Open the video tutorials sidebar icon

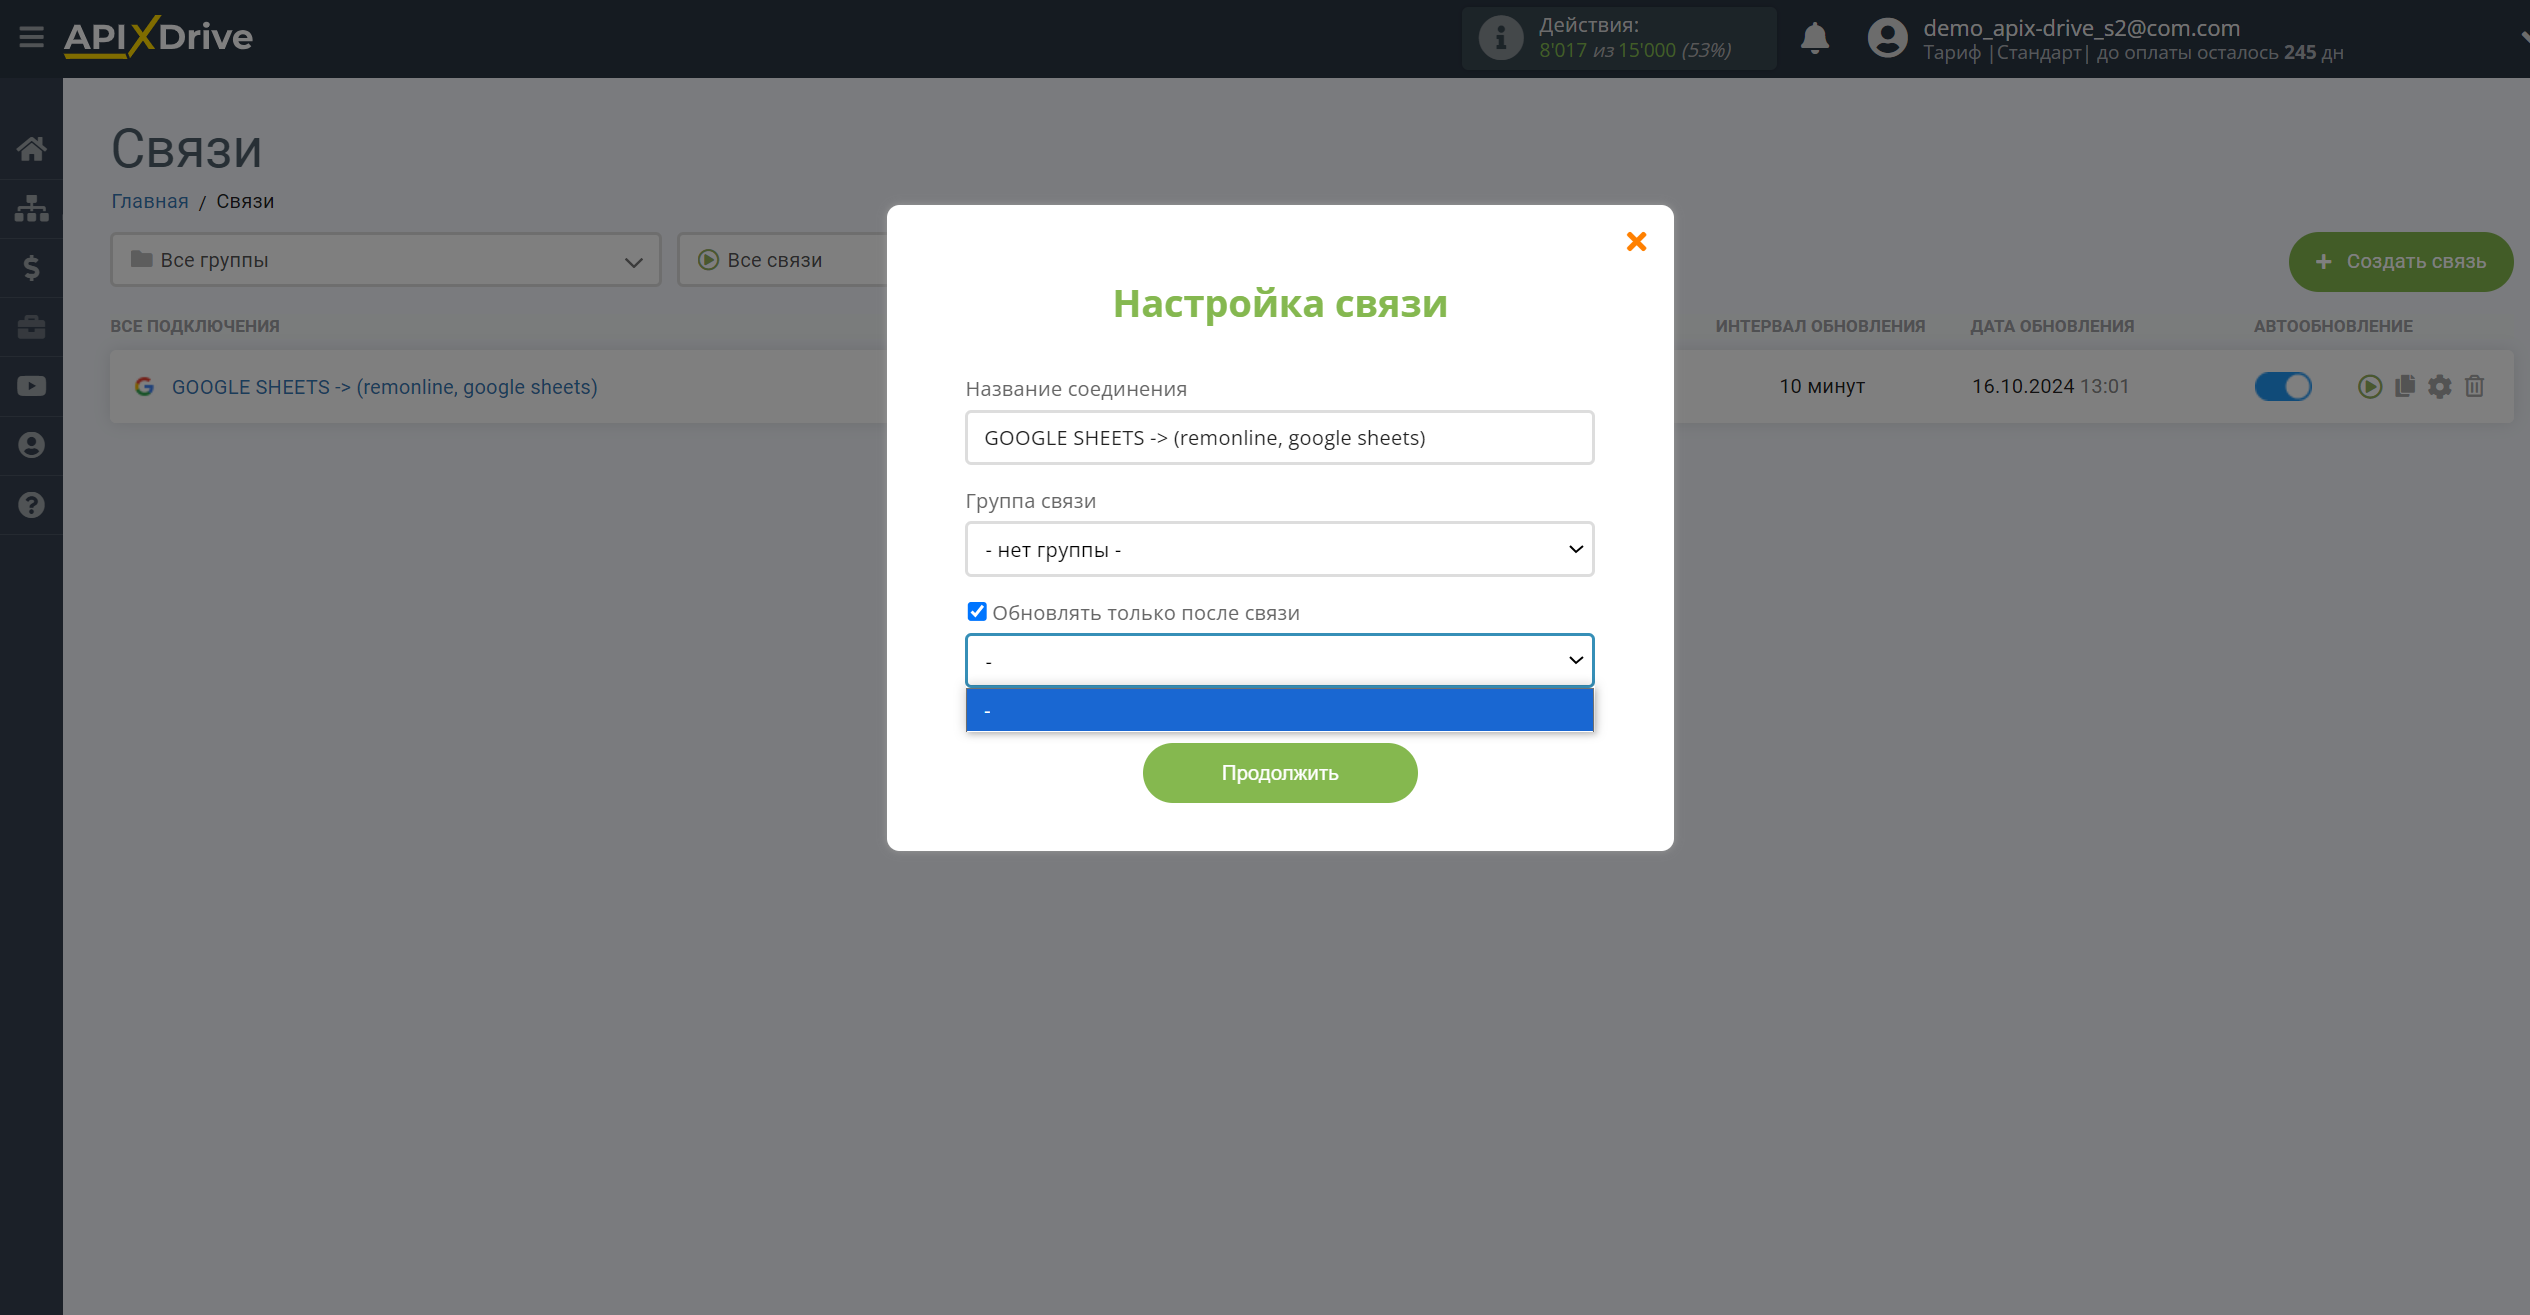(31, 386)
